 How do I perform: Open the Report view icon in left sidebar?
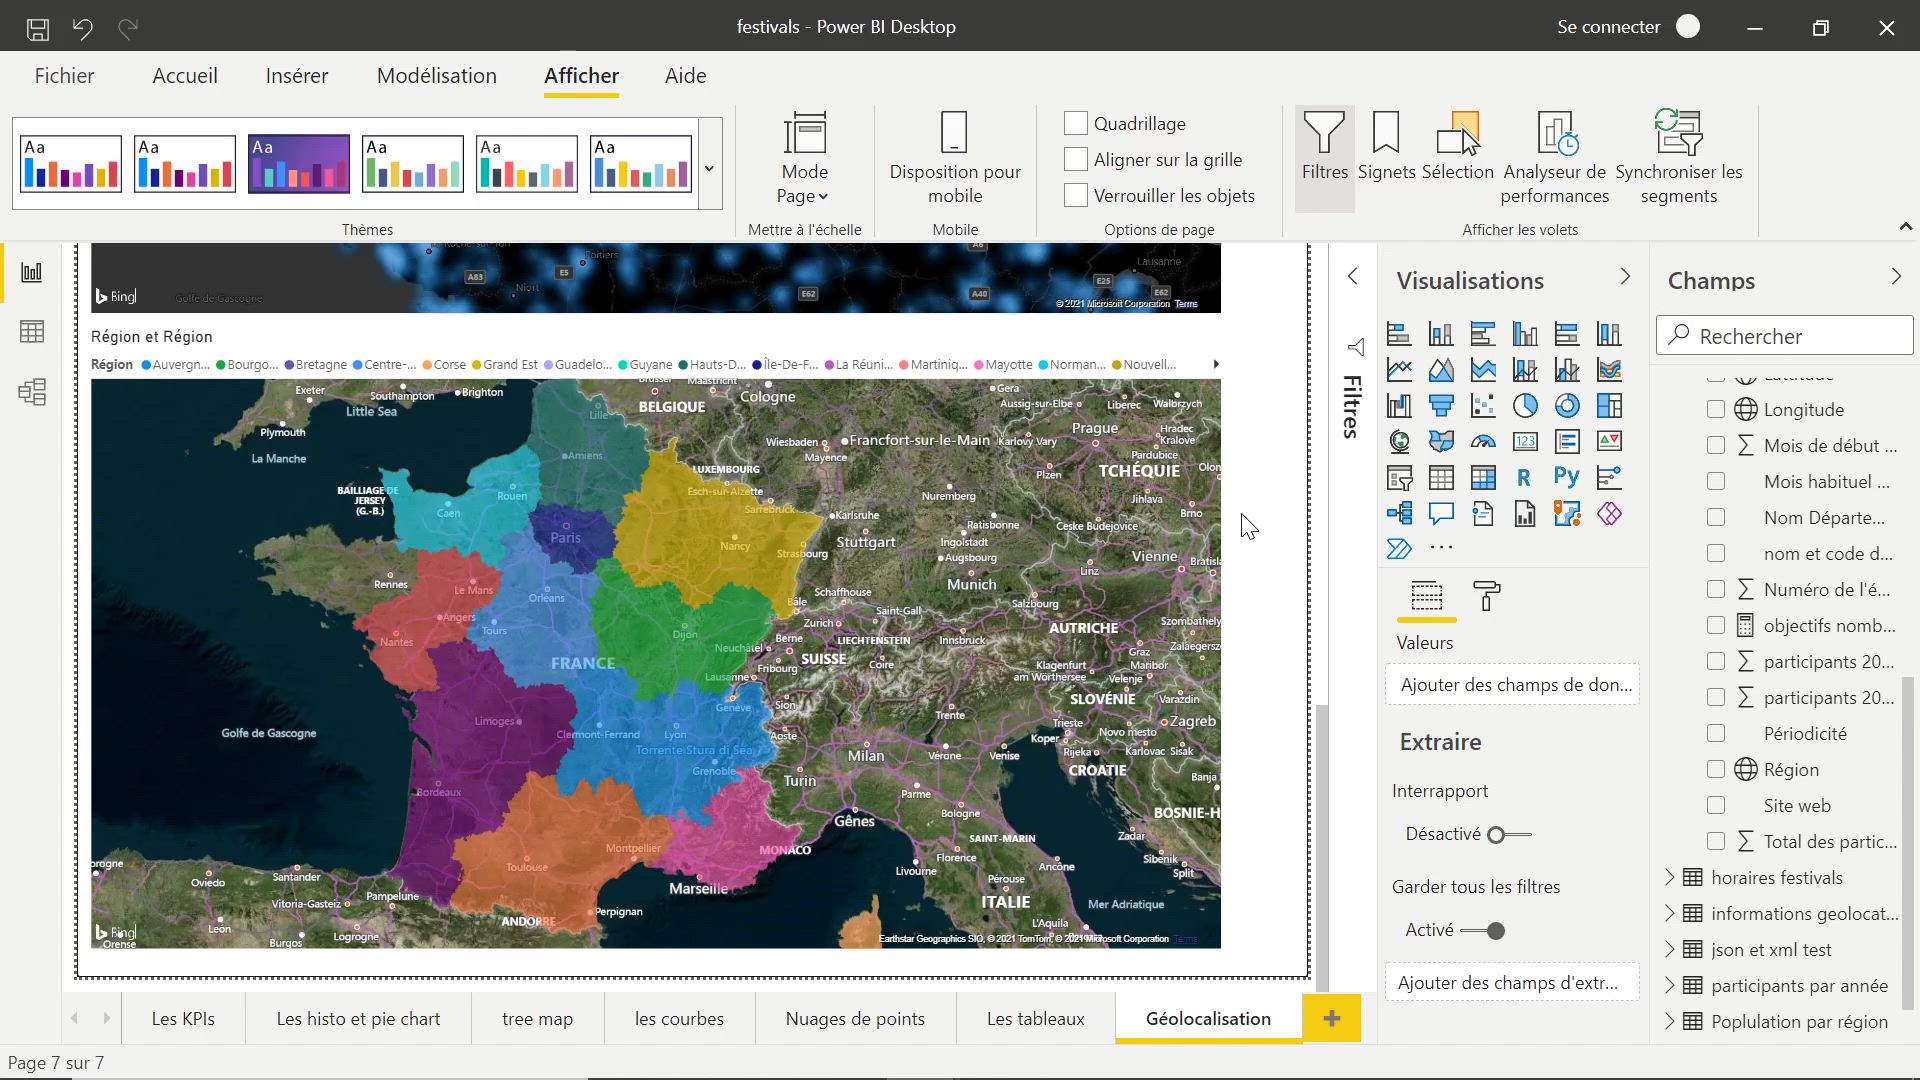[x=32, y=272]
